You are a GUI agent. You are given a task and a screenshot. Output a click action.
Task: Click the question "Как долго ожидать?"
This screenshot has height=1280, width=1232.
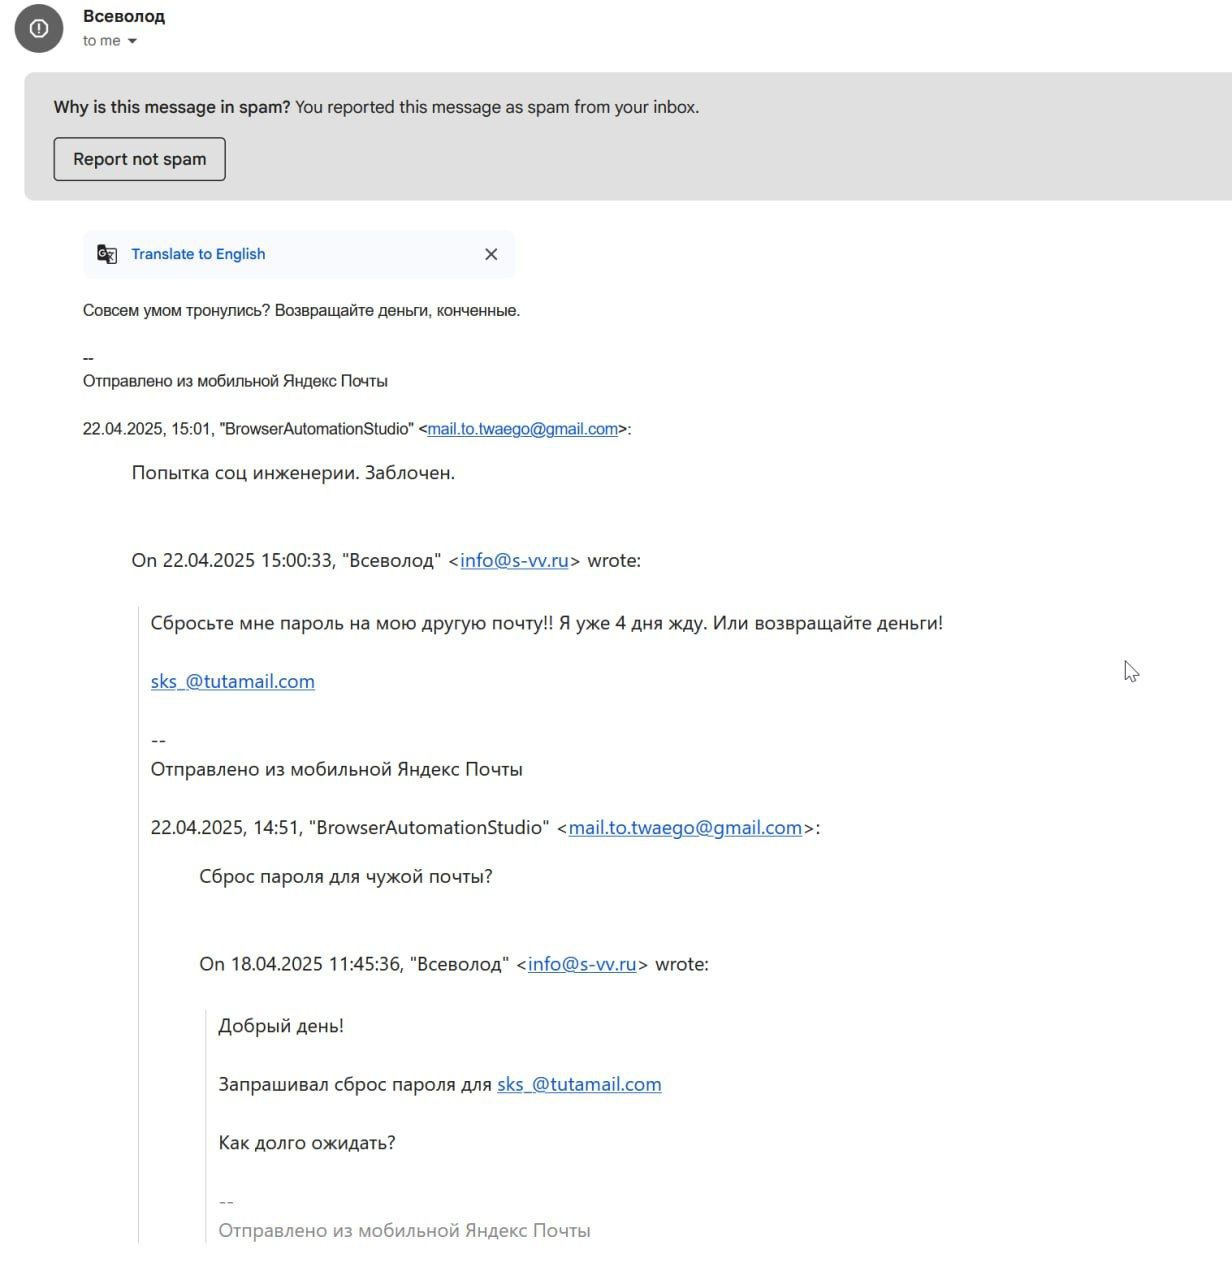pyautogui.click(x=307, y=1142)
